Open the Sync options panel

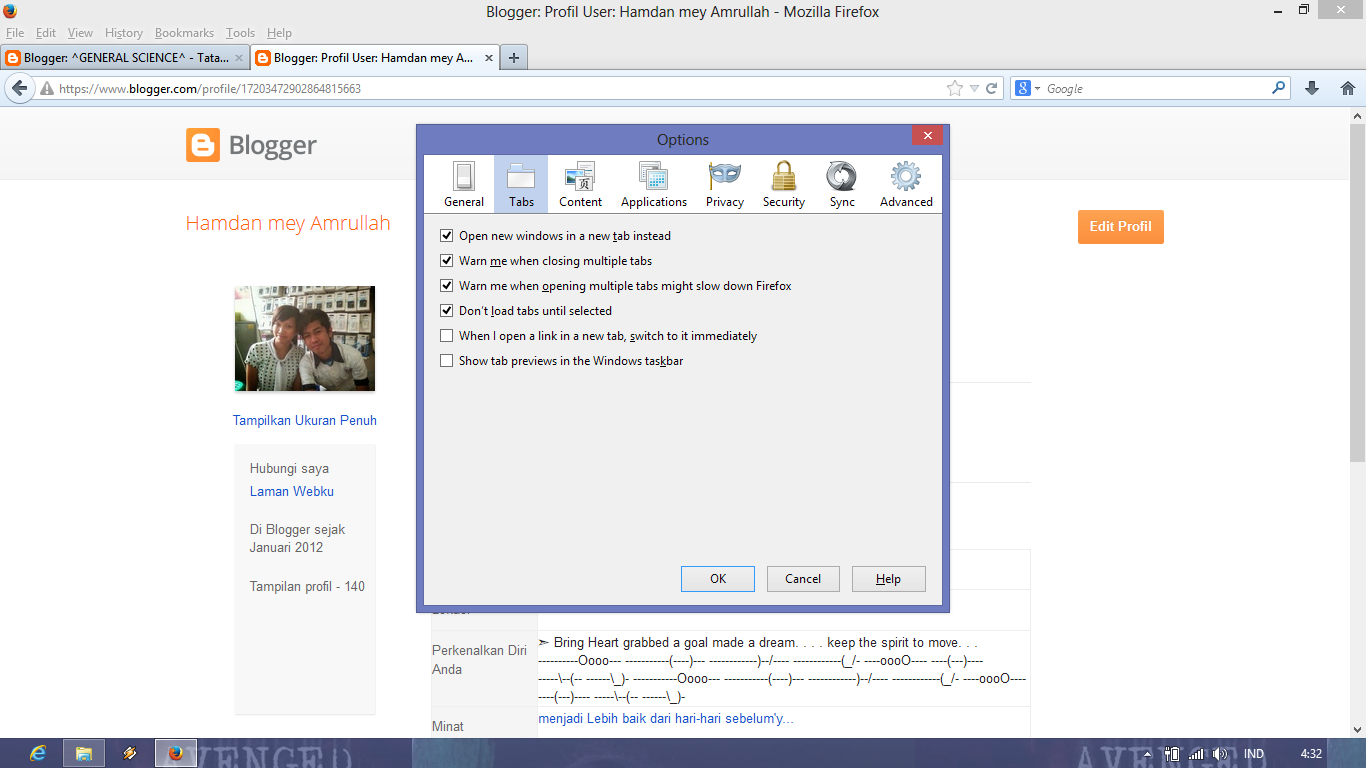point(842,184)
